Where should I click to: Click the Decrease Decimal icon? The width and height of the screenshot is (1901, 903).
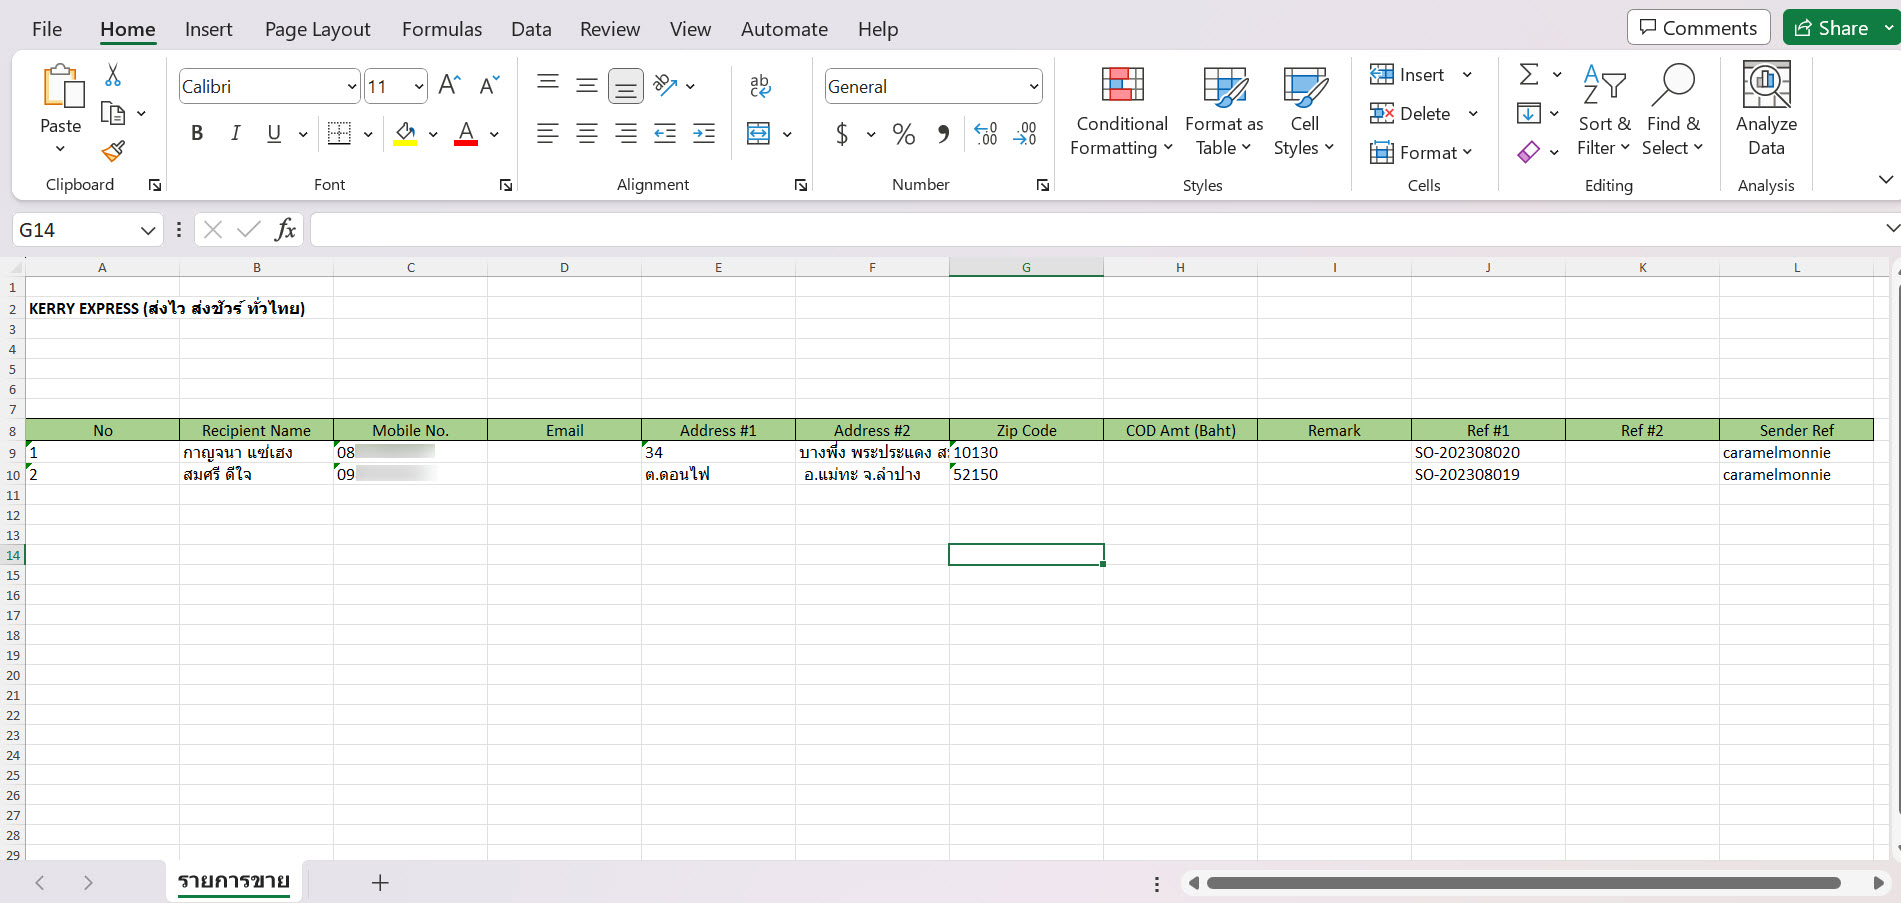pos(1025,133)
